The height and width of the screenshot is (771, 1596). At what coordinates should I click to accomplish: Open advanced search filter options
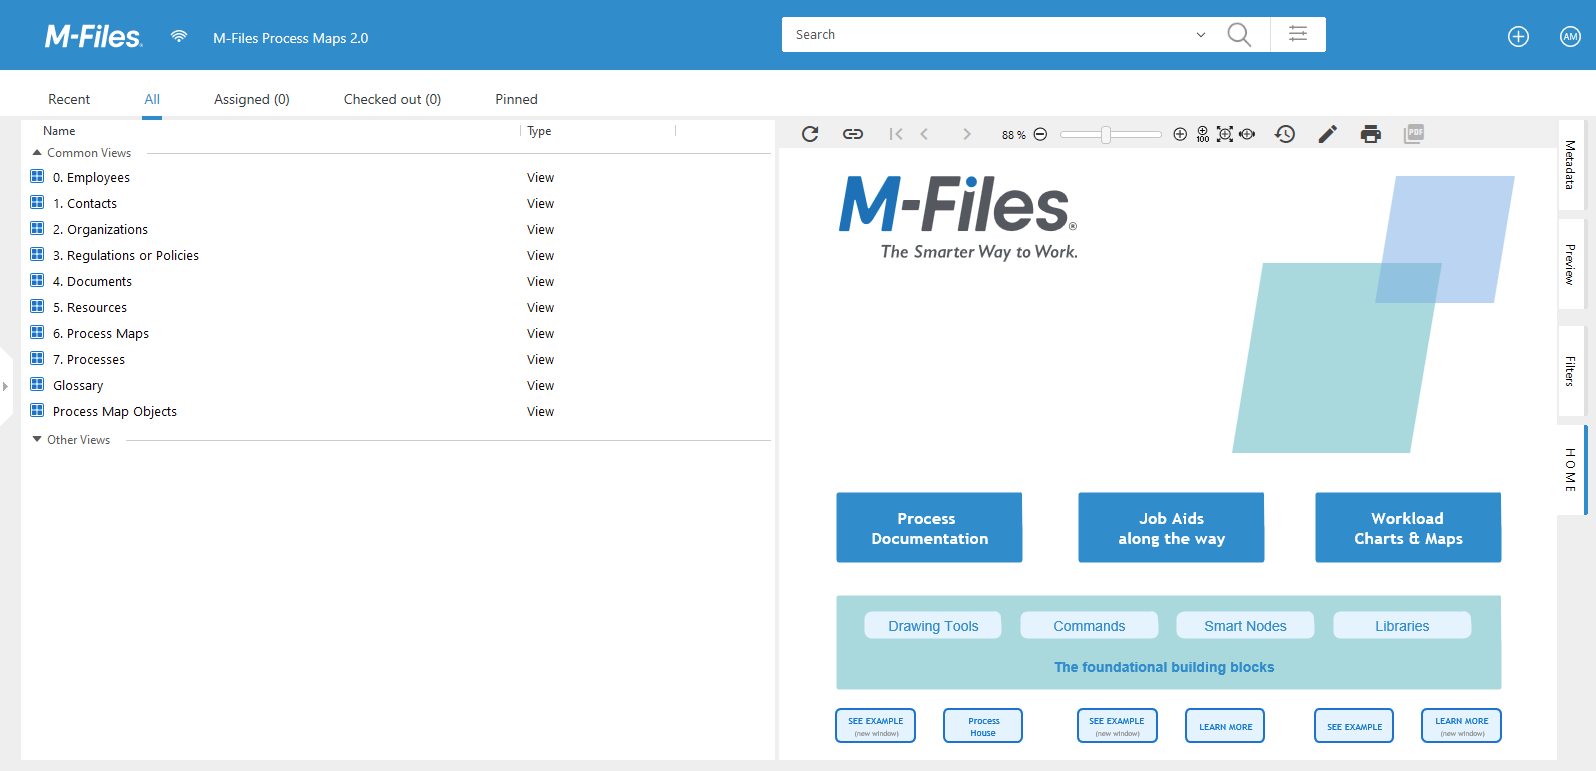[x=1298, y=34]
